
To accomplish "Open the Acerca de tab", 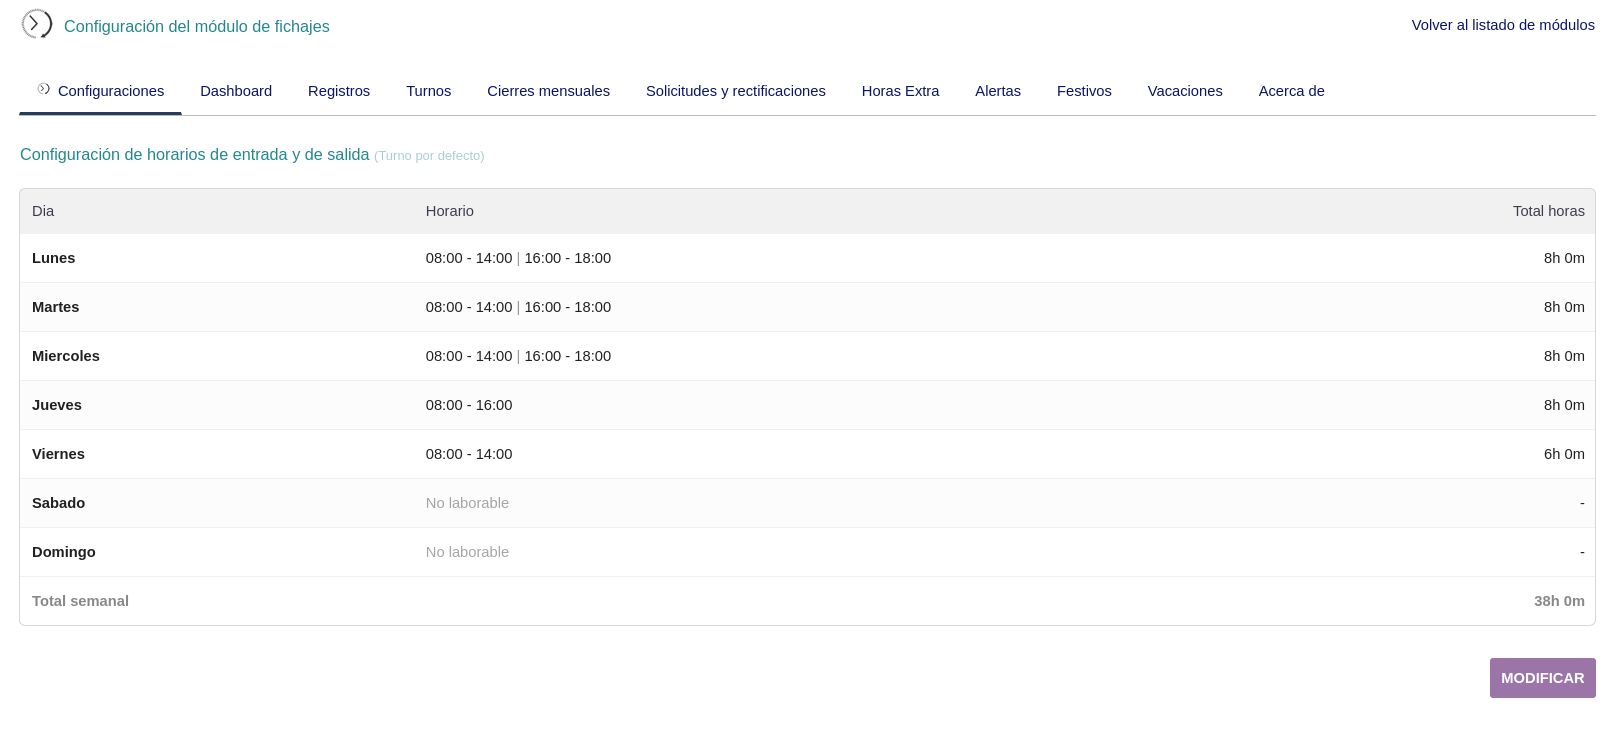I will (1291, 91).
